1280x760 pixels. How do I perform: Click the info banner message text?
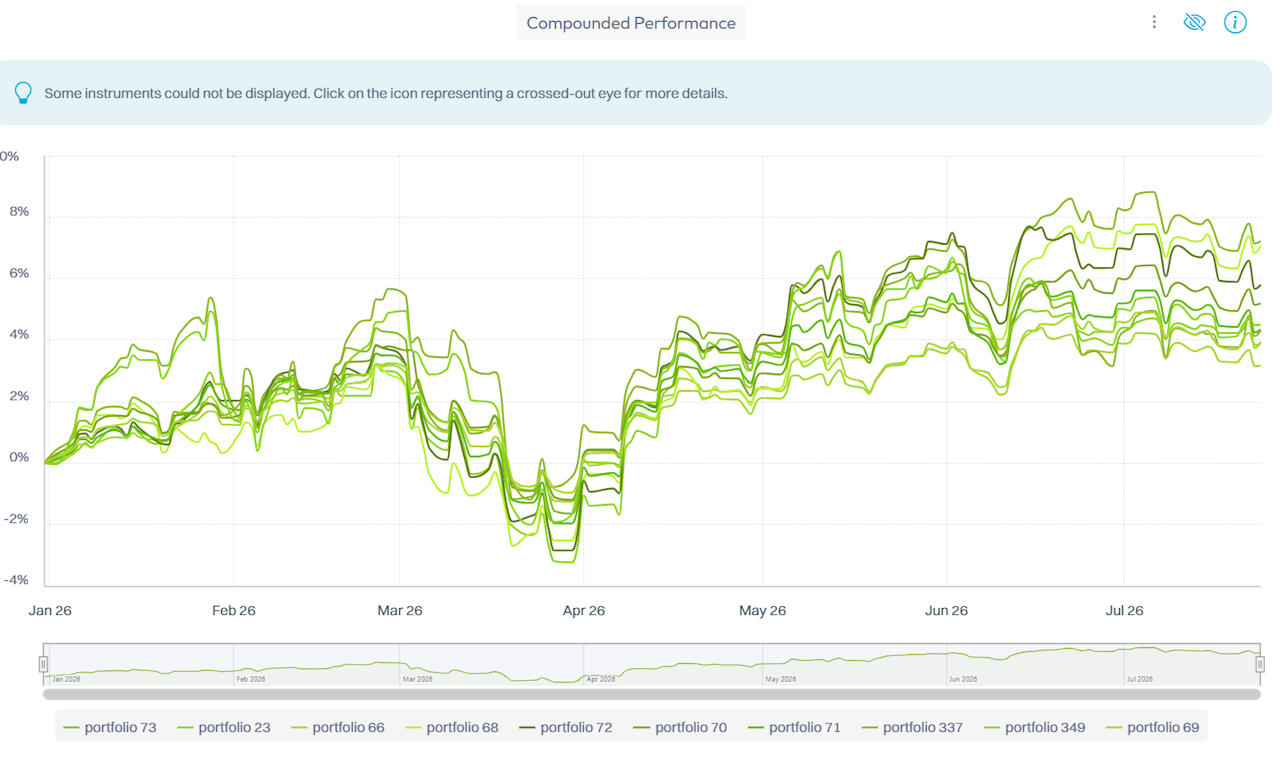(386, 93)
